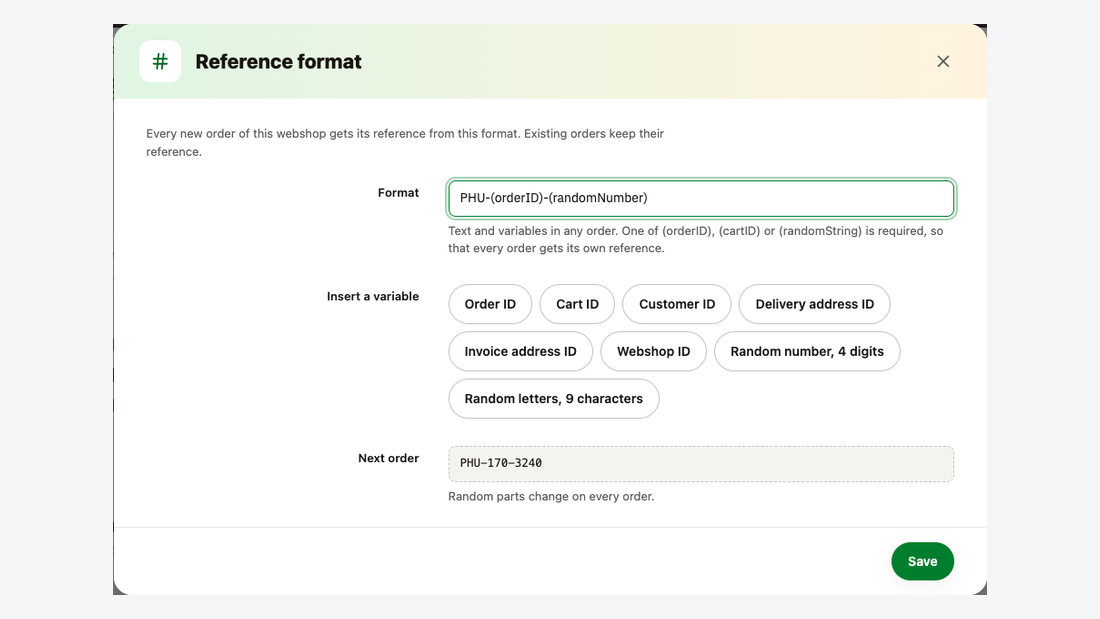The width and height of the screenshot is (1100, 619).
Task: Insert the Random number, 4 digits variable
Action: click(807, 351)
